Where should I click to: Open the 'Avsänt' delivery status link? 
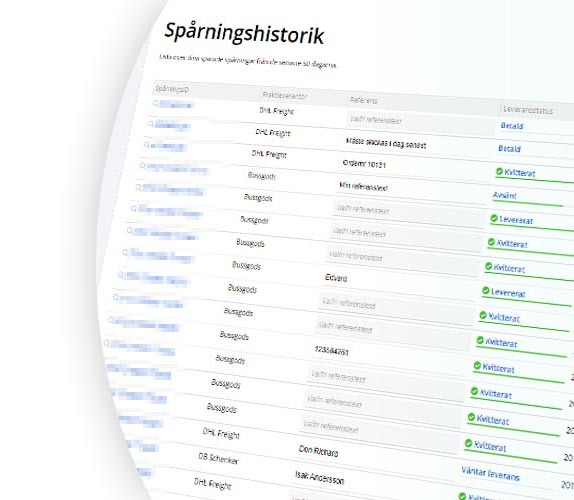point(504,195)
